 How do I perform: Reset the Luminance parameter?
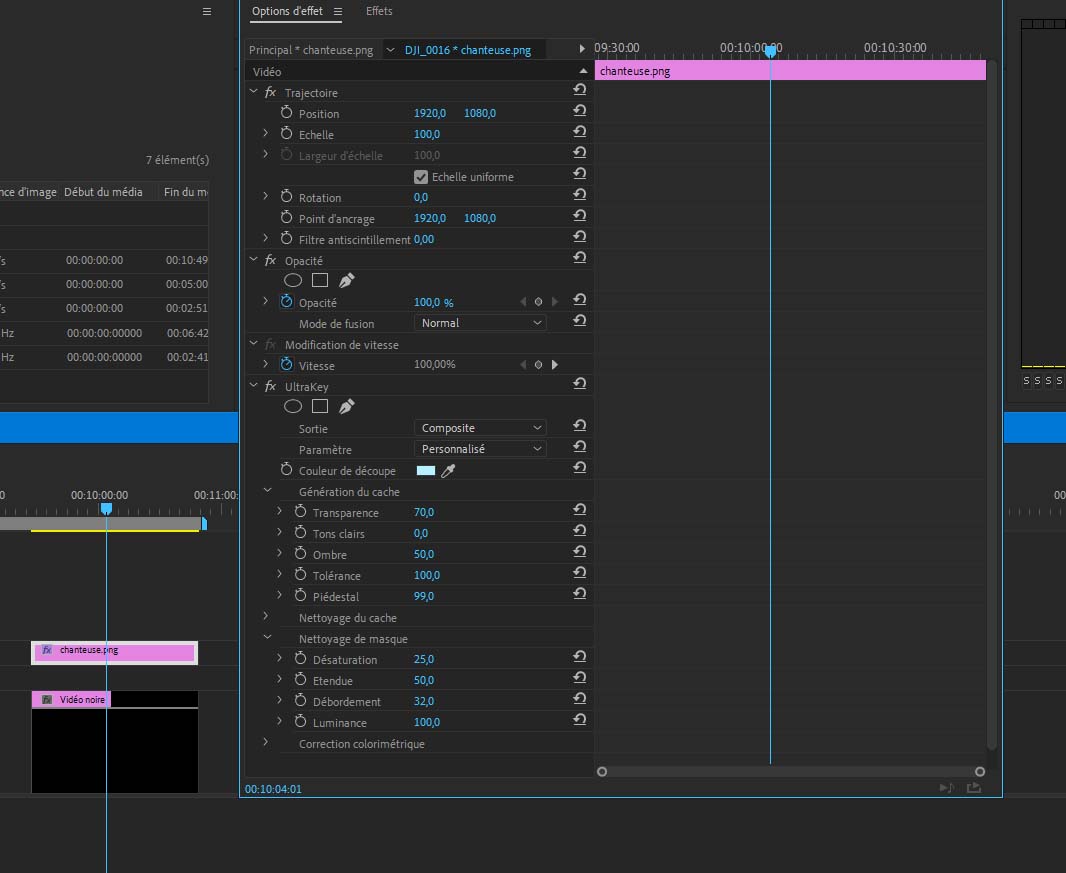[x=579, y=720]
